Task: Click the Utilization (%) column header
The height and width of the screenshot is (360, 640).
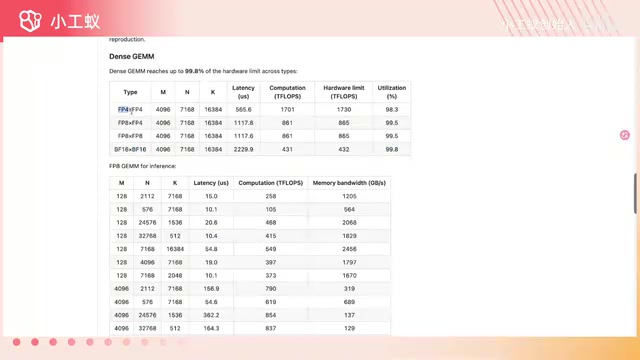Action: 391,92
